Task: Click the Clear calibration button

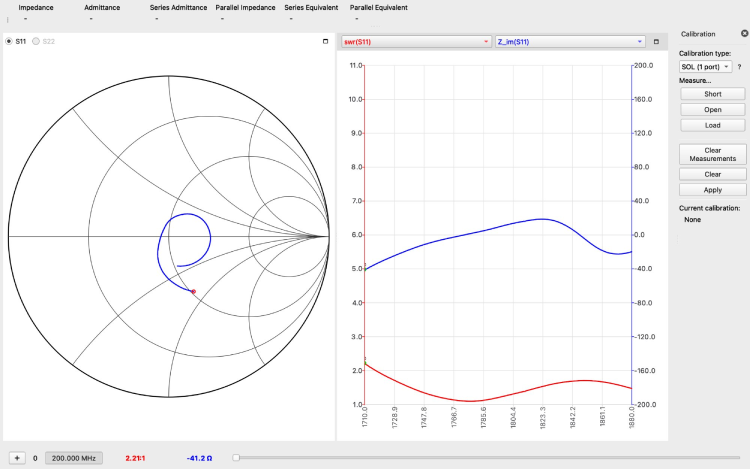Action: point(712,174)
